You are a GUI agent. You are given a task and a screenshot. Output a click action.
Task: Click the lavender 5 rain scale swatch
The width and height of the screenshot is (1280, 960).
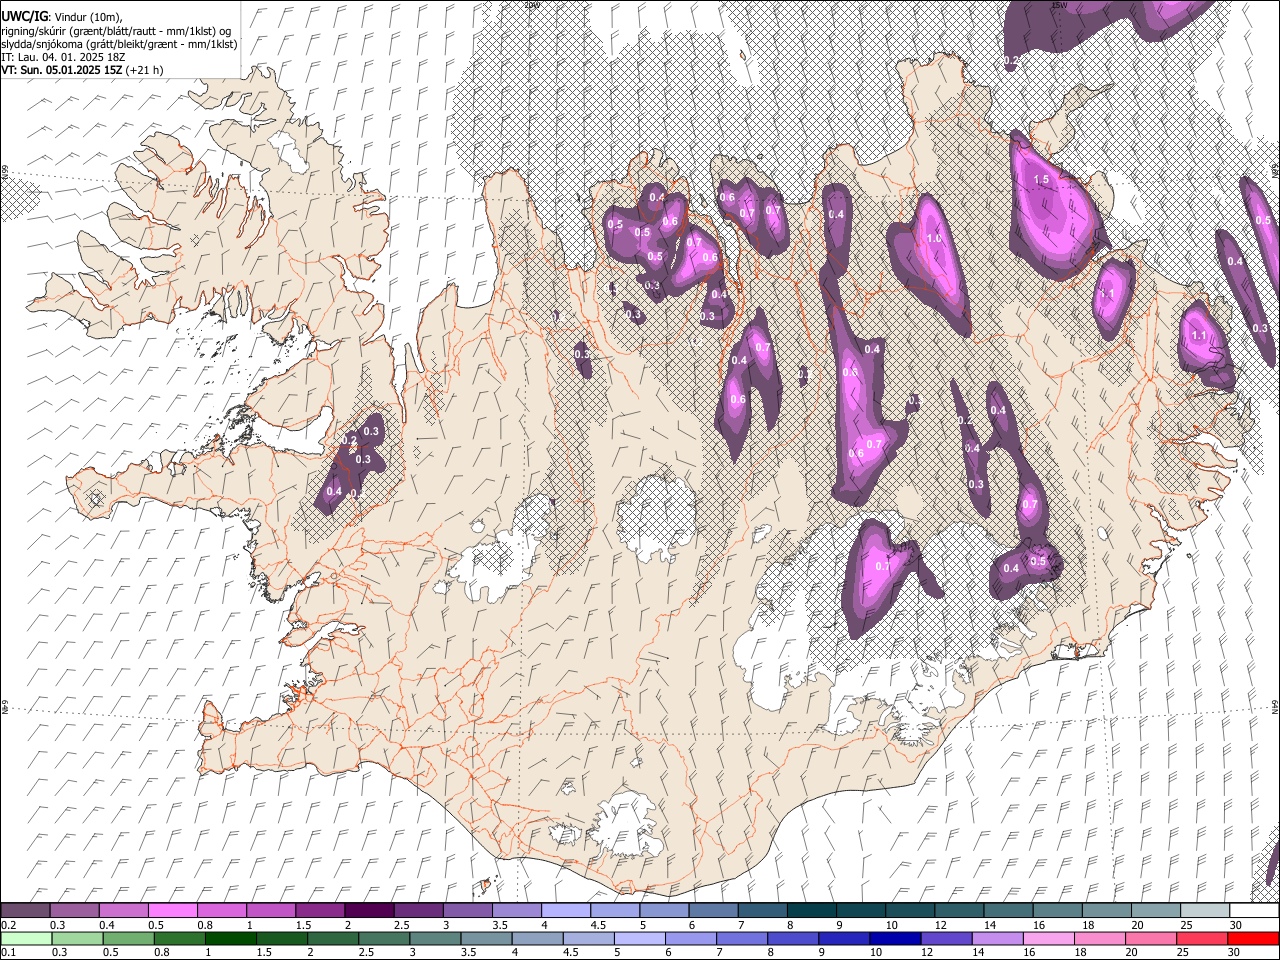coord(640,938)
